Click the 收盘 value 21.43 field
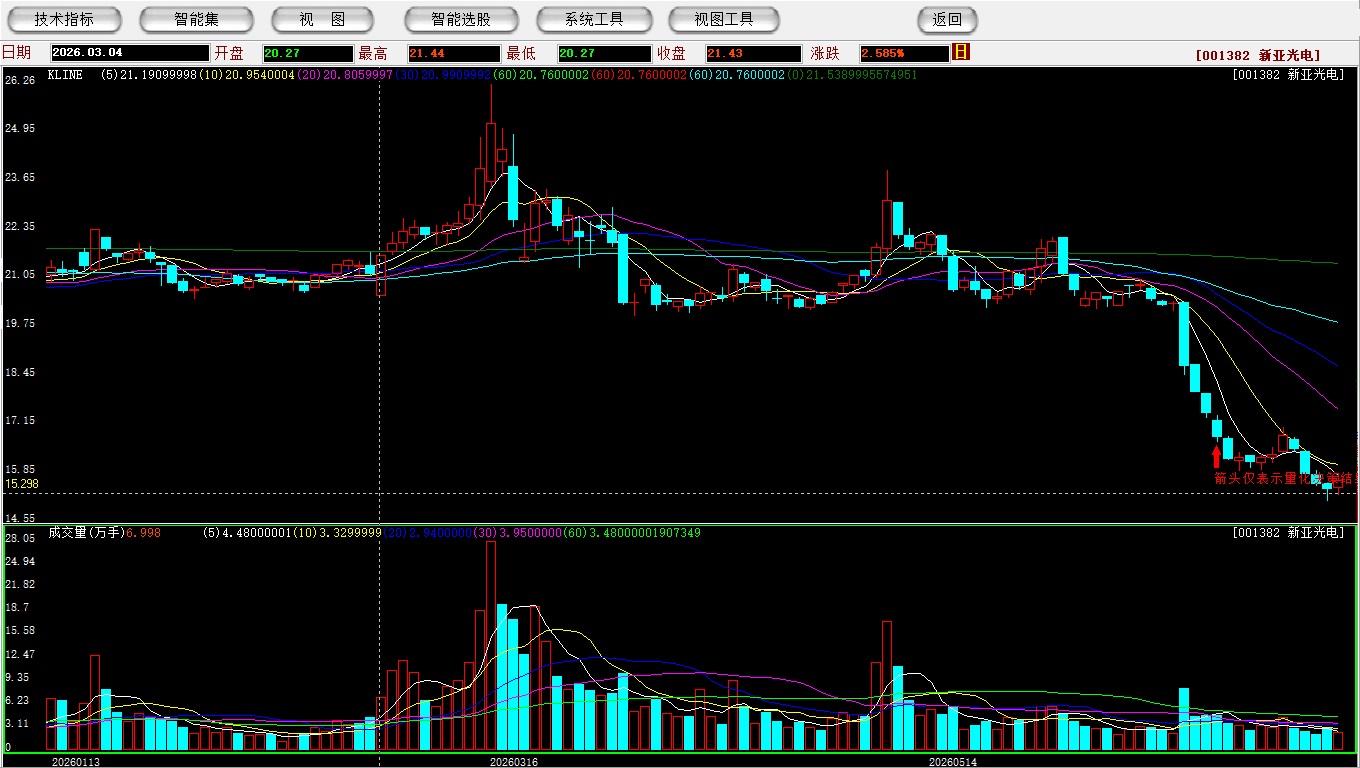1360x768 pixels. pos(753,53)
